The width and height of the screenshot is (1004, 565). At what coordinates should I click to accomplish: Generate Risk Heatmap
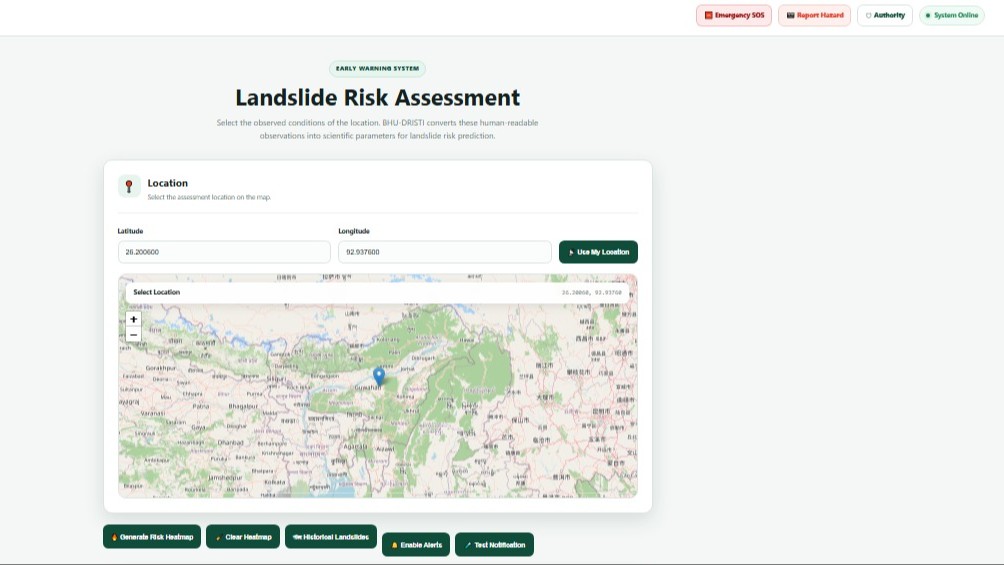point(152,537)
